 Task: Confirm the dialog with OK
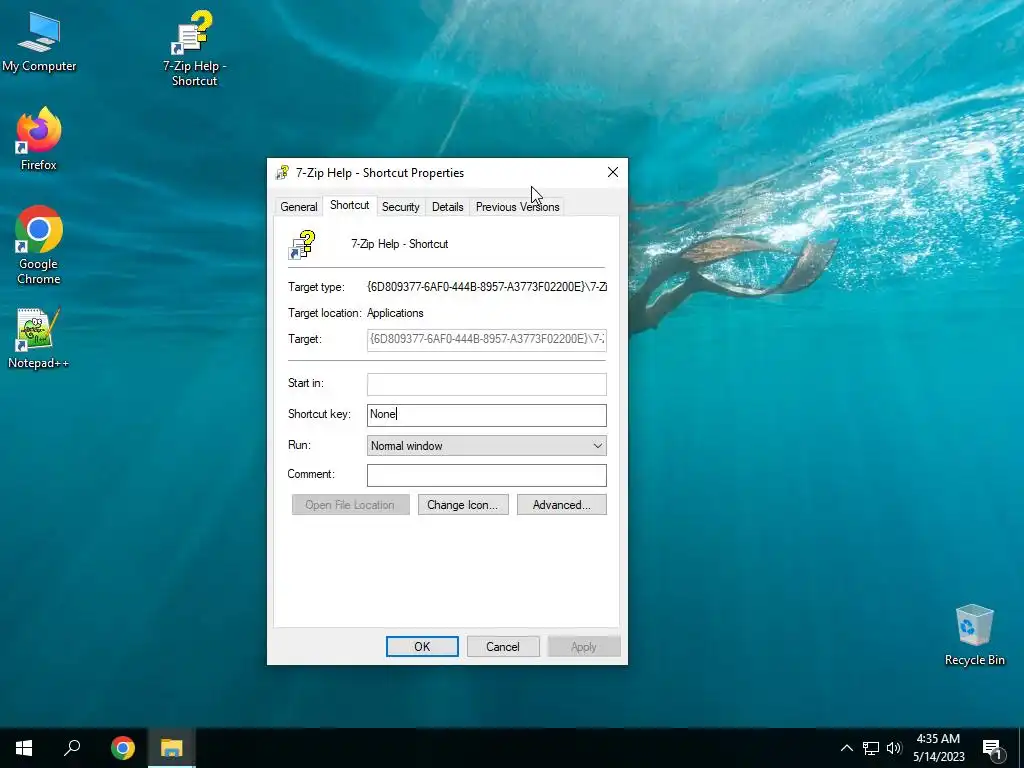[422, 647]
